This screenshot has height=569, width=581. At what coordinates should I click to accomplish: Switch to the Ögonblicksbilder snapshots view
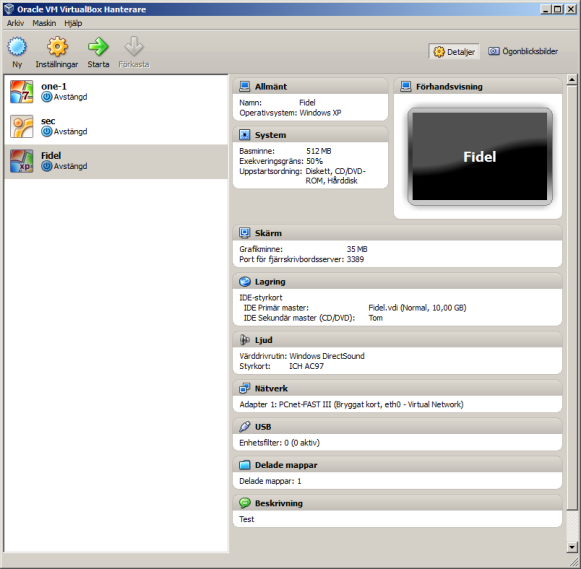click(x=523, y=51)
